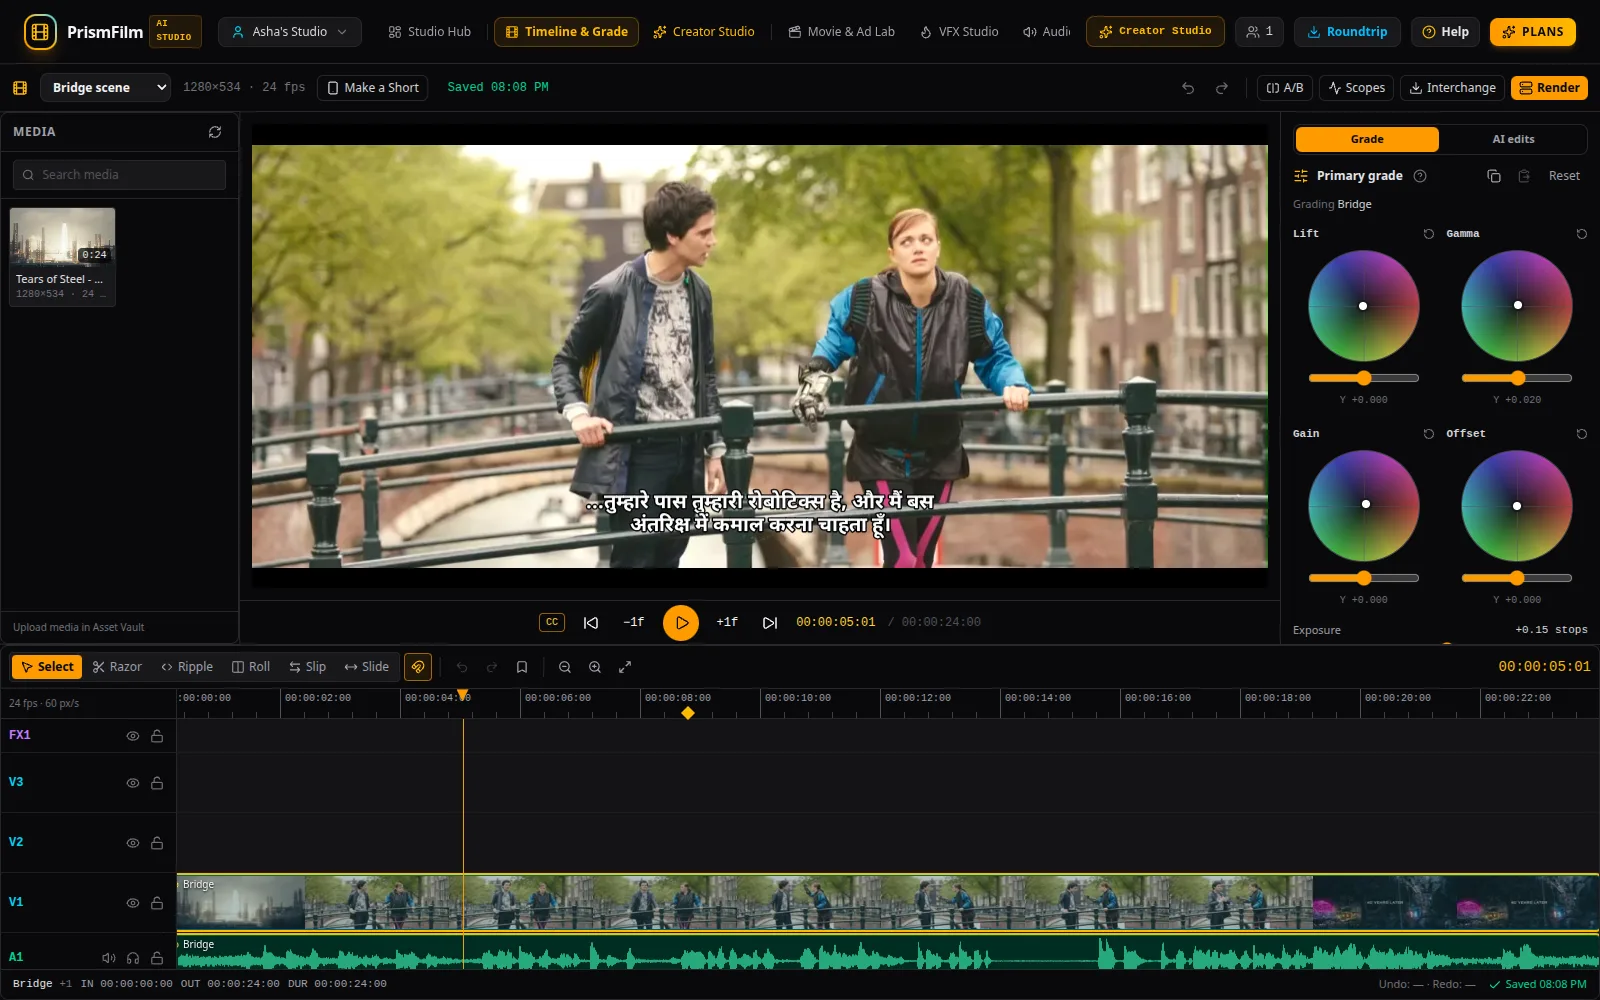Click Make a Short button
1600x1000 pixels.
(373, 88)
